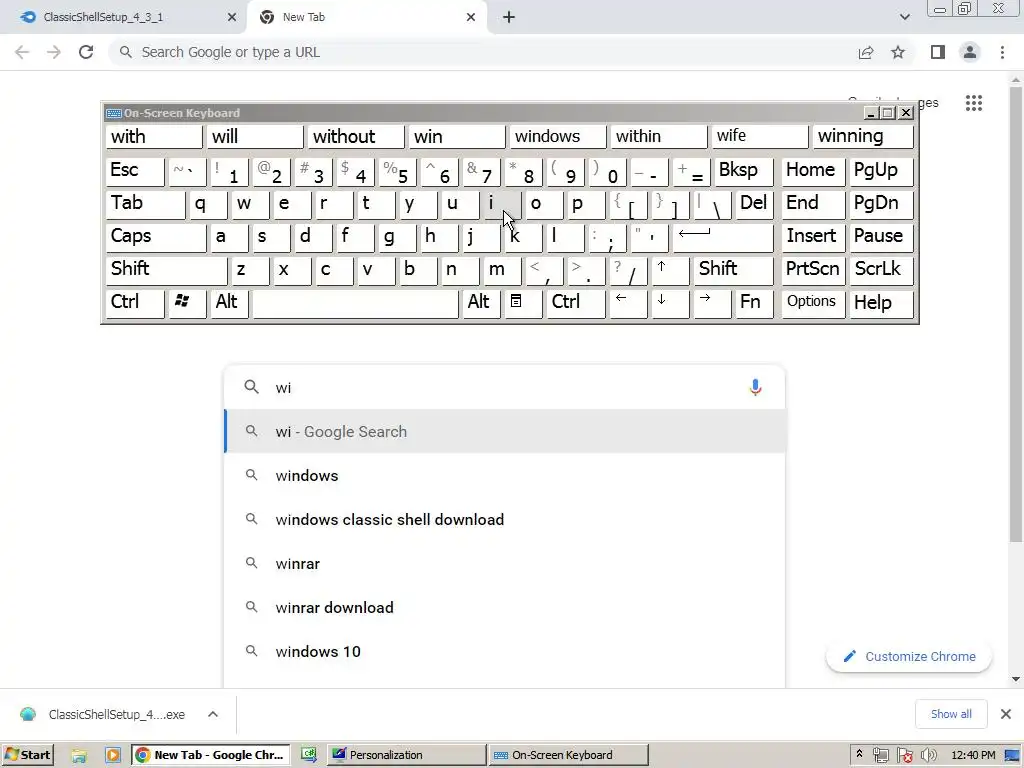
Task: Switch to the ClassicShellSetup_4_3_1 tab
Action: [x=123, y=17]
